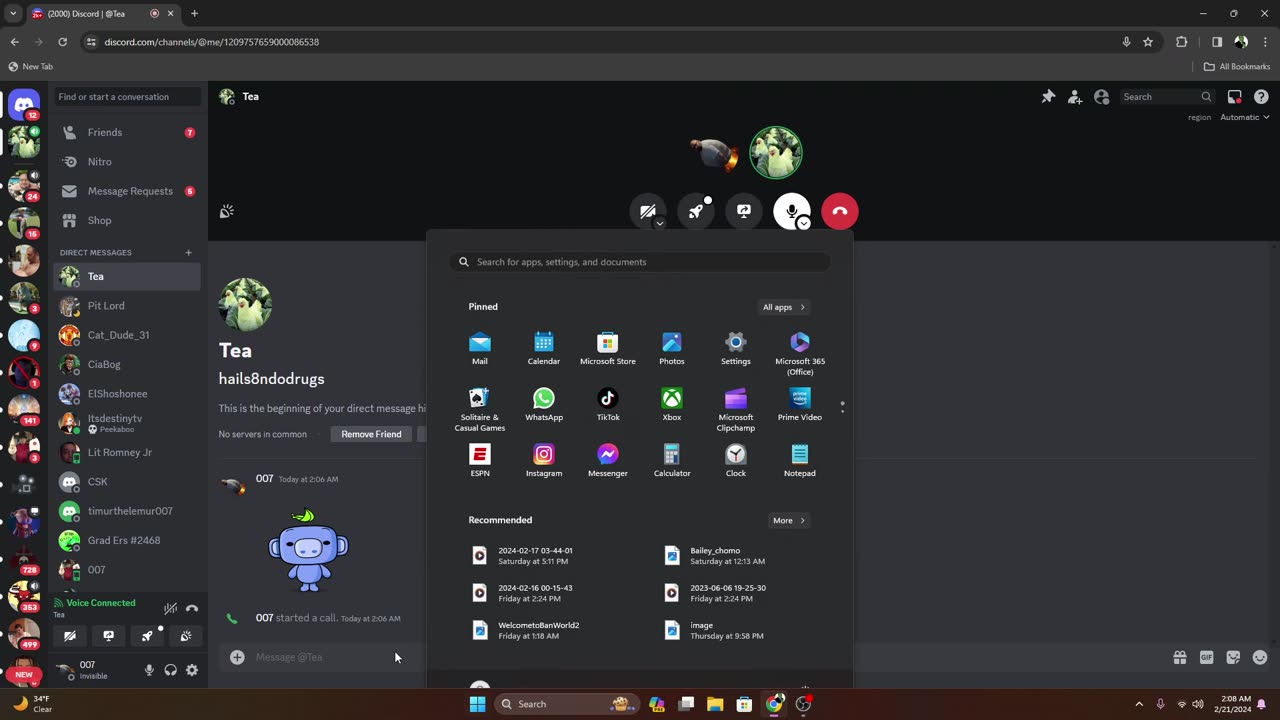Open Message Requests
This screenshot has width=1280, height=720.
coord(127,191)
